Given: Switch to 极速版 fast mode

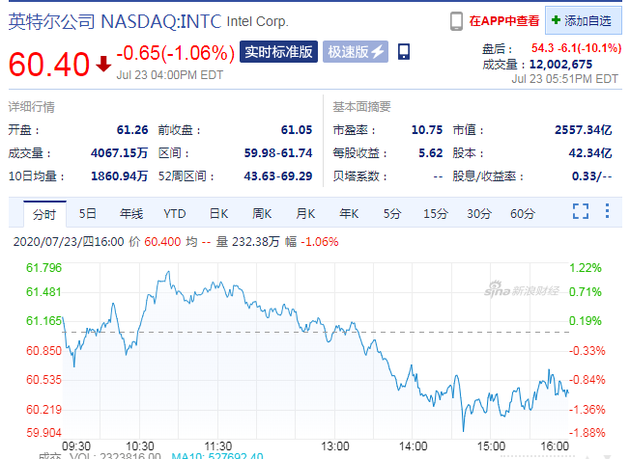Looking at the screenshot, I should click(x=355, y=52).
